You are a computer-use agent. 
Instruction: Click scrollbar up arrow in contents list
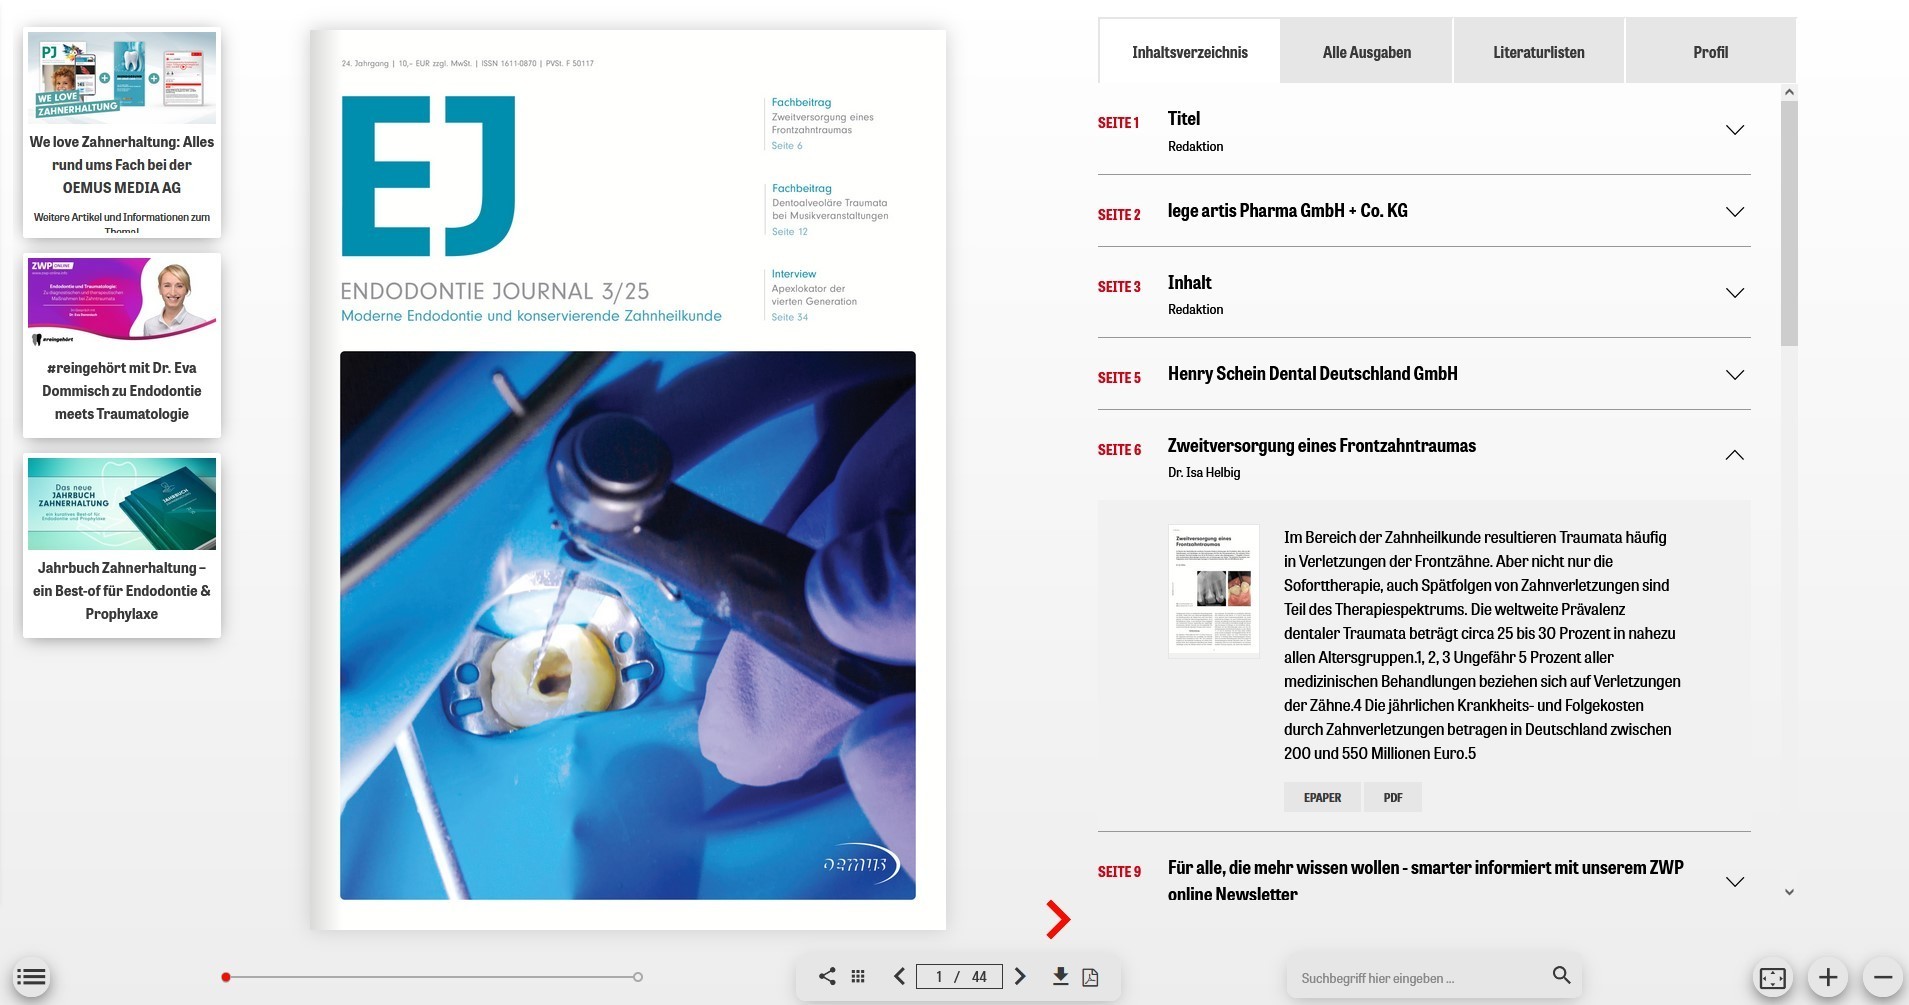[1789, 92]
